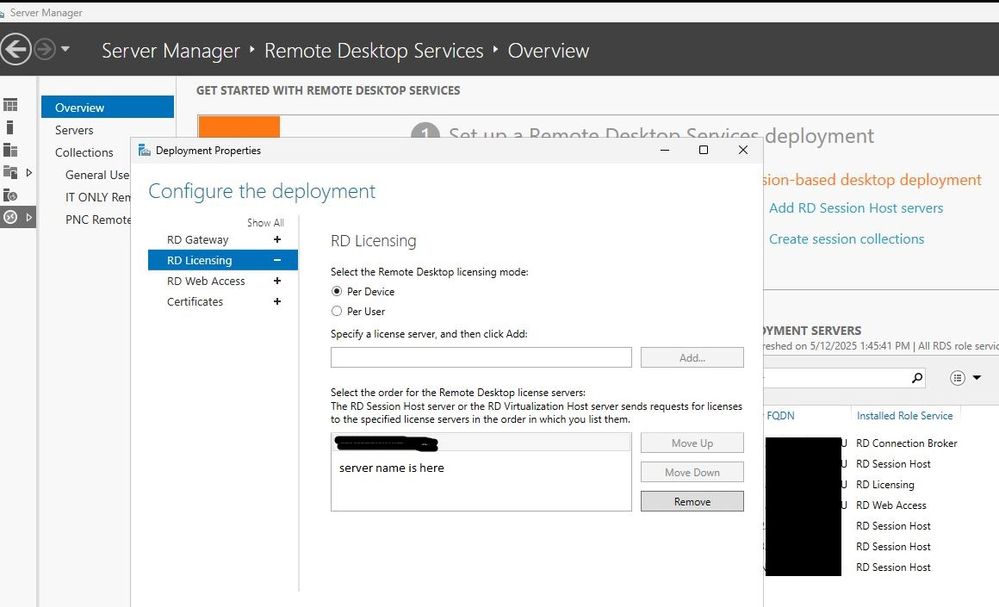Select the Remote Desktop Services sidebar icon
999x607 pixels.
pos(10,217)
